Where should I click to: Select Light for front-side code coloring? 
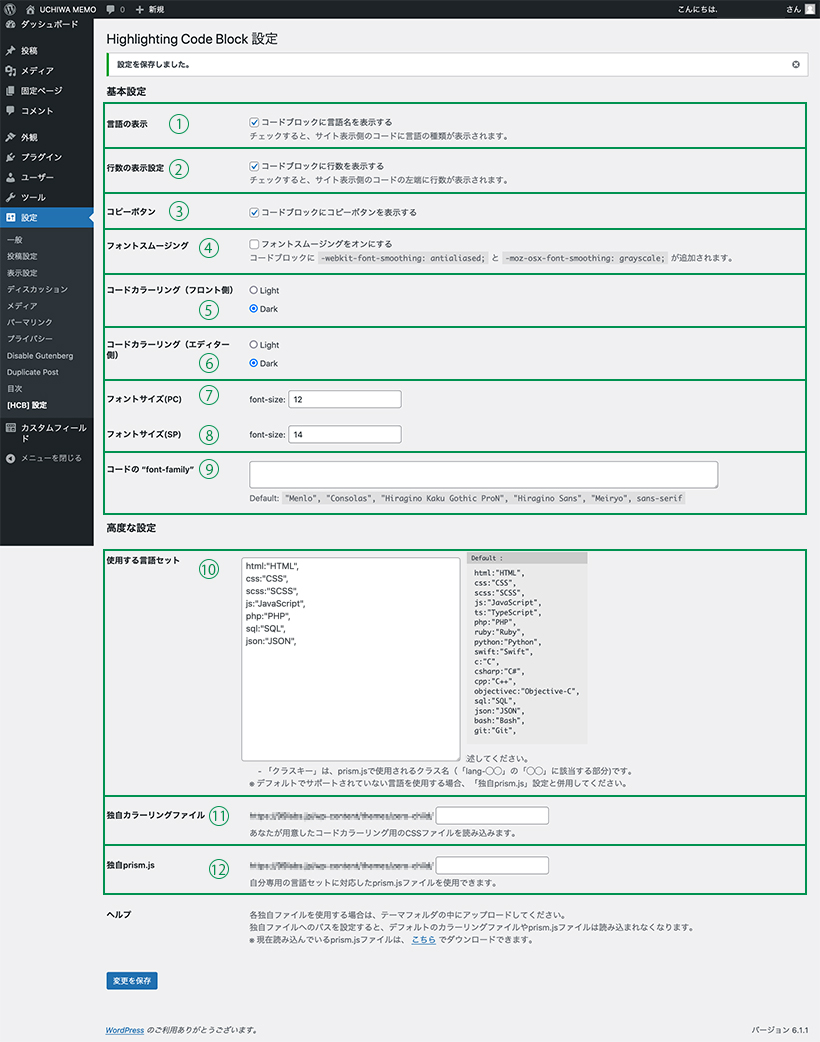[254, 290]
